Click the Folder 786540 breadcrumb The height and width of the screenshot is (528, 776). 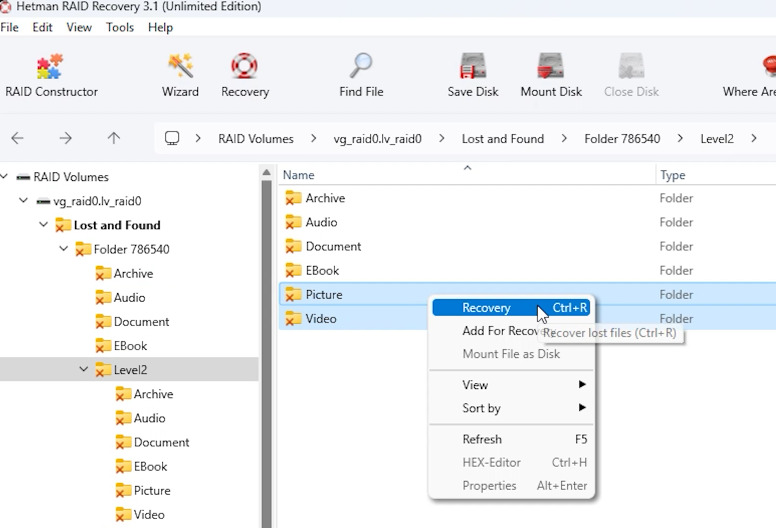622,139
